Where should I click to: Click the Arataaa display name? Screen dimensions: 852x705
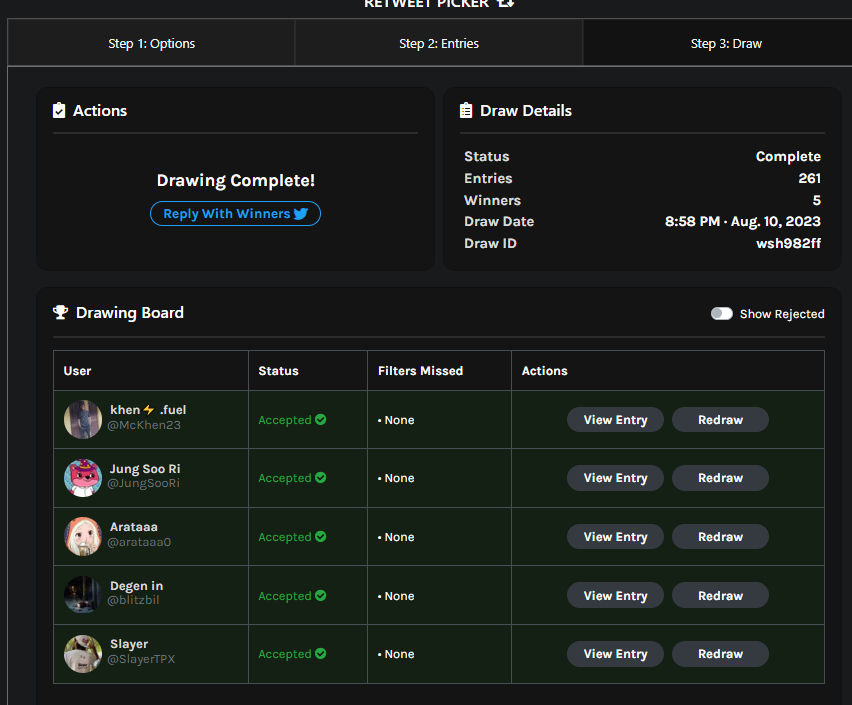[x=134, y=527]
